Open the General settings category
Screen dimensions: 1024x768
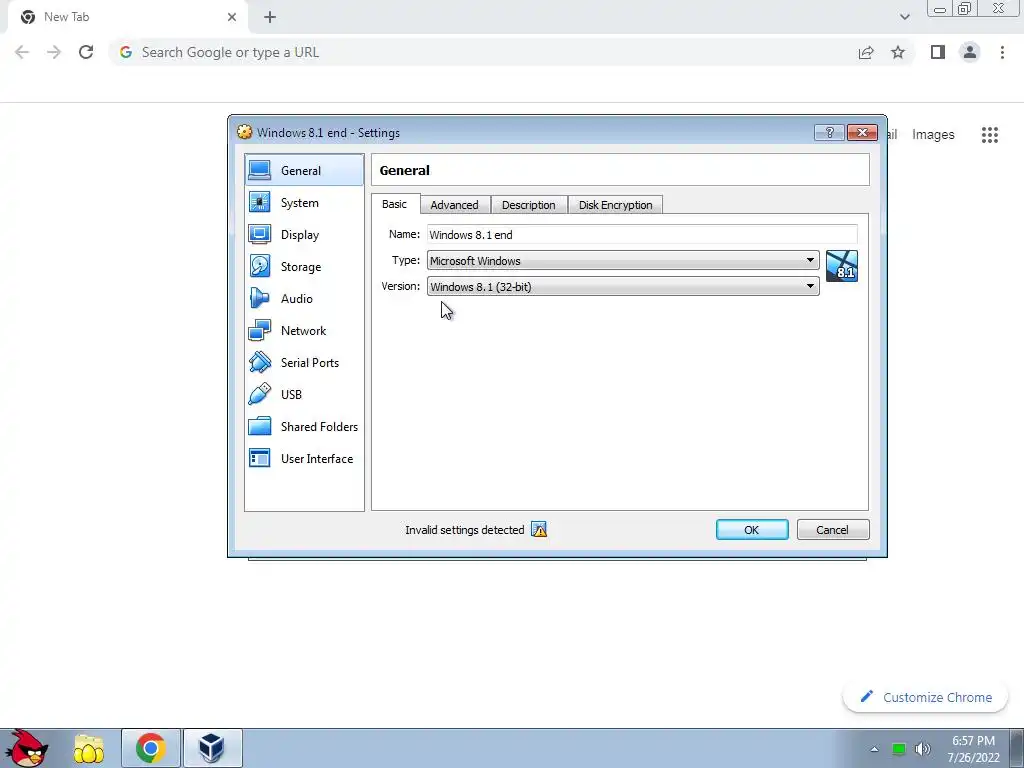(304, 170)
